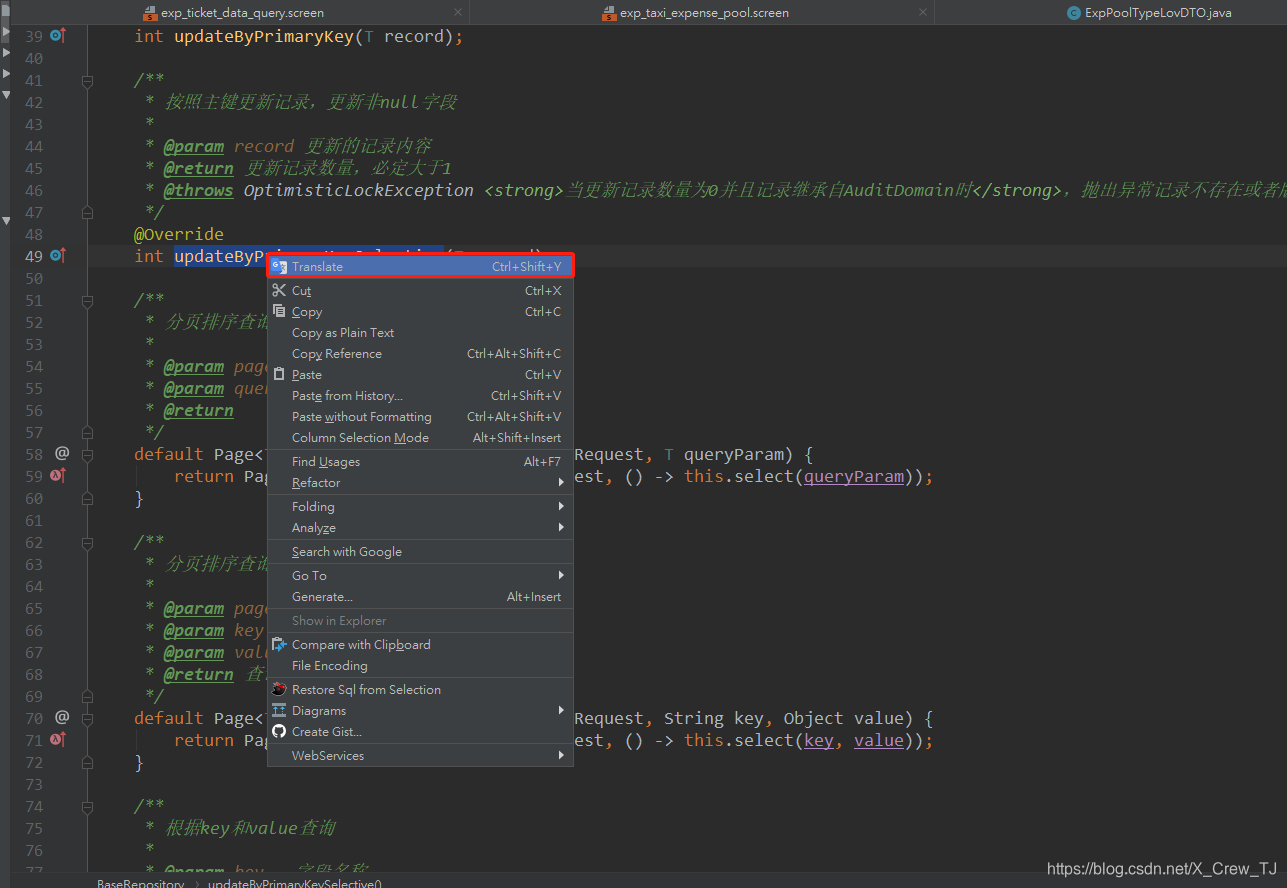Click line number 49 in the gutter
The height and width of the screenshot is (888, 1287).
(x=34, y=256)
